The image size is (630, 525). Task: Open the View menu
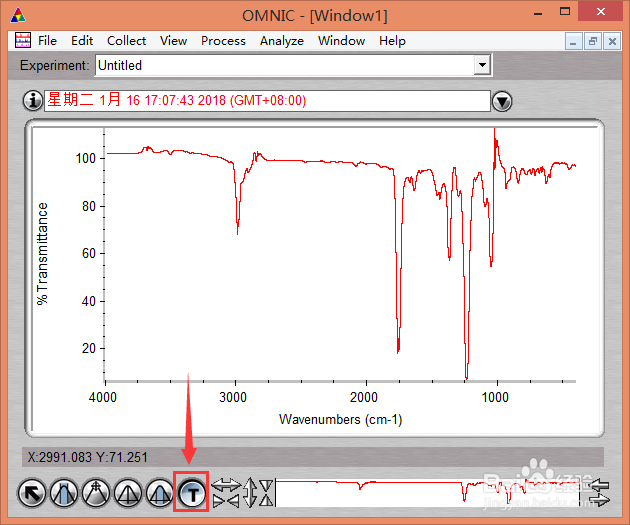pyautogui.click(x=174, y=41)
